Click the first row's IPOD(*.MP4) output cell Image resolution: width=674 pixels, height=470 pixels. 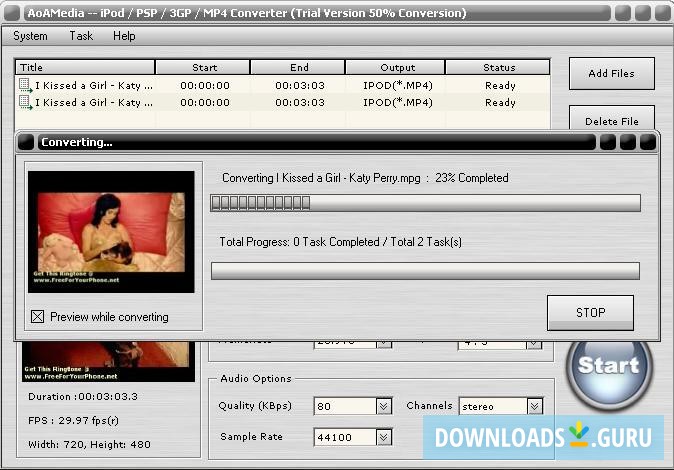(x=398, y=86)
